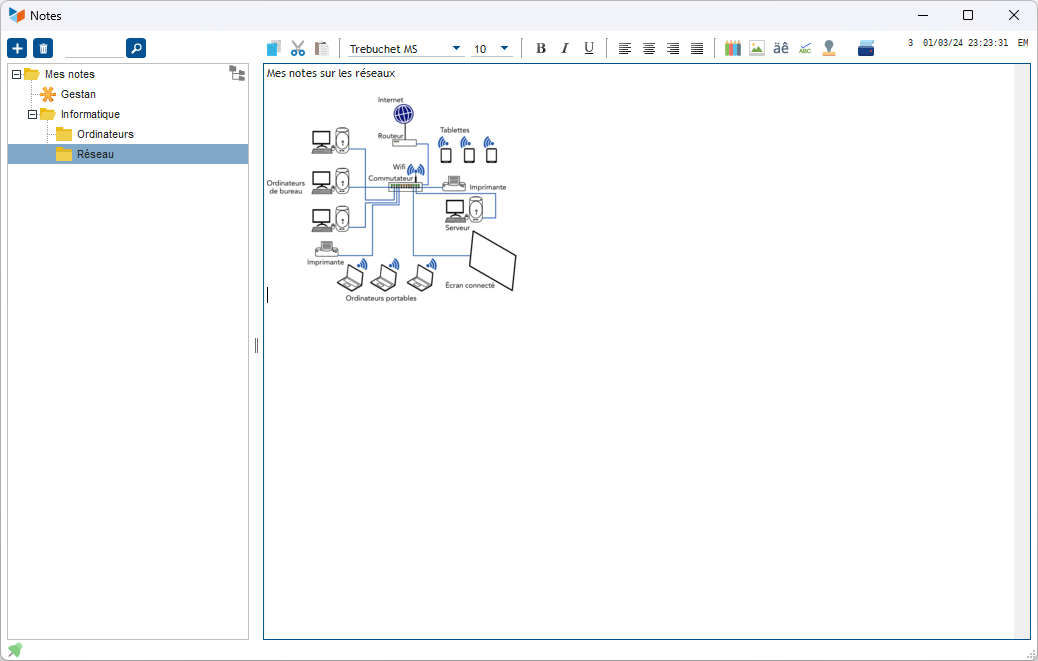Collapse the Informatique folder node
The height and width of the screenshot is (661, 1038).
[x=32, y=114]
